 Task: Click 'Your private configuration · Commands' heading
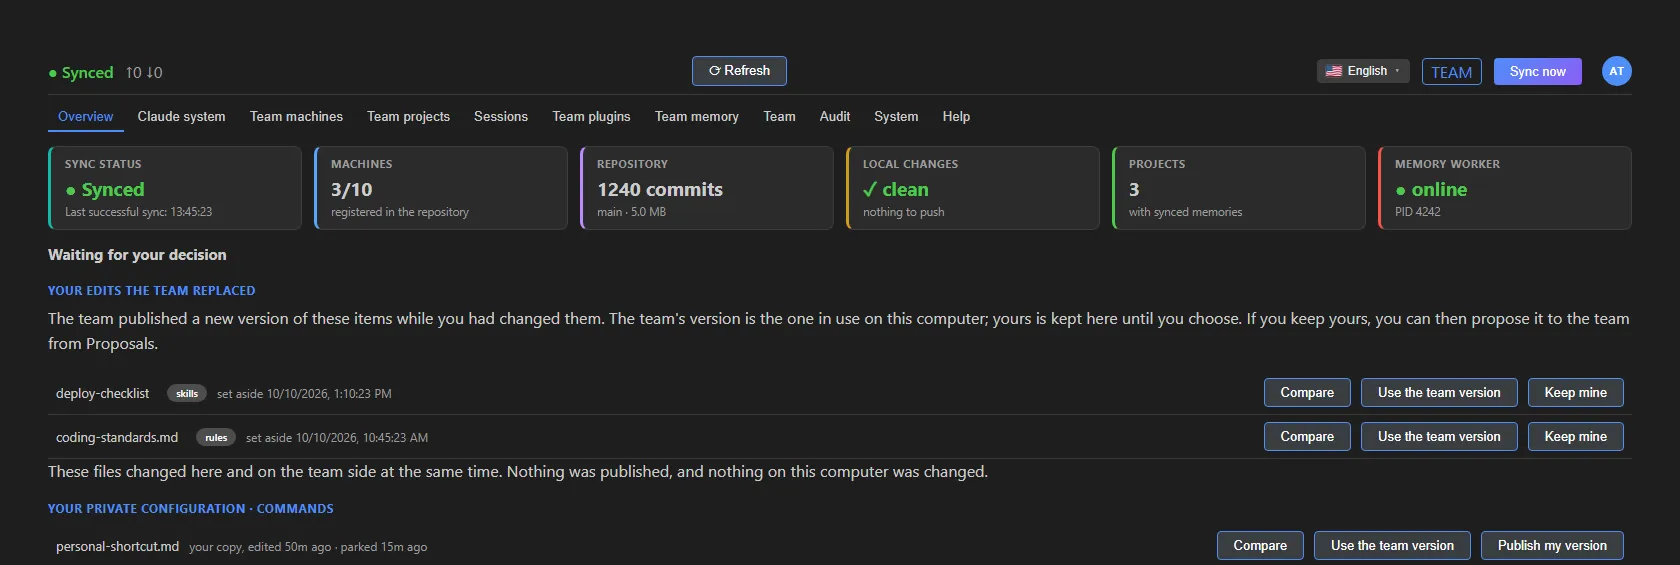click(191, 509)
